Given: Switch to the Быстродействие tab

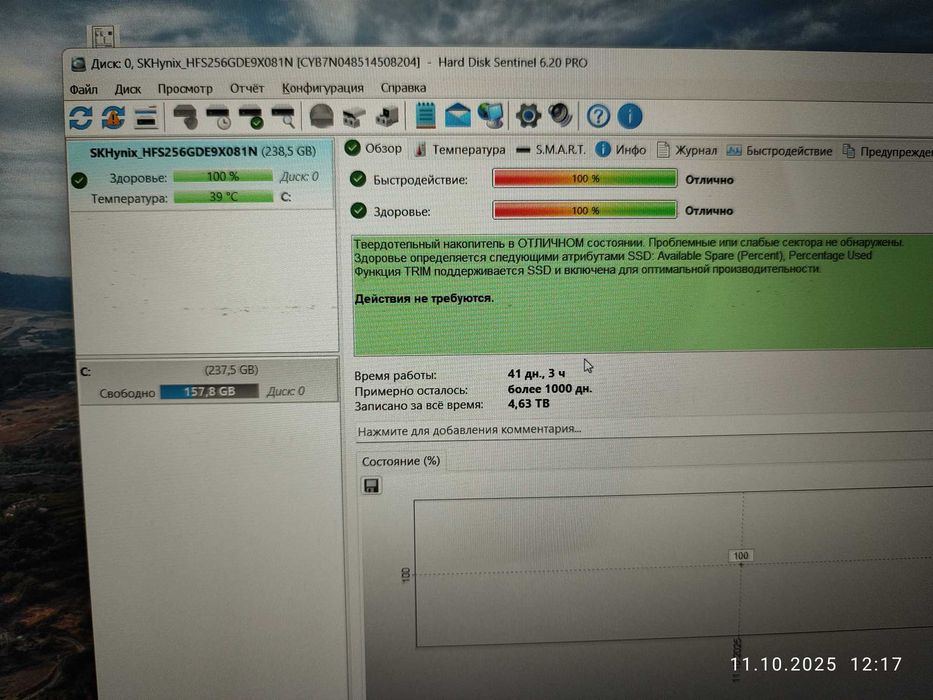Looking at the screenshot, I should pos(779,151).
